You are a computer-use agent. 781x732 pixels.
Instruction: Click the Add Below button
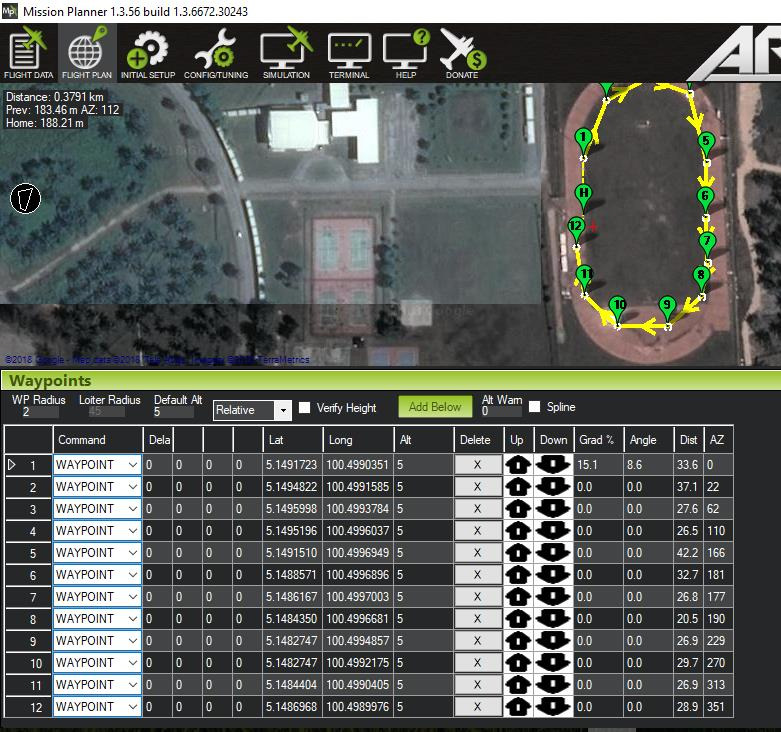[435, 407]
